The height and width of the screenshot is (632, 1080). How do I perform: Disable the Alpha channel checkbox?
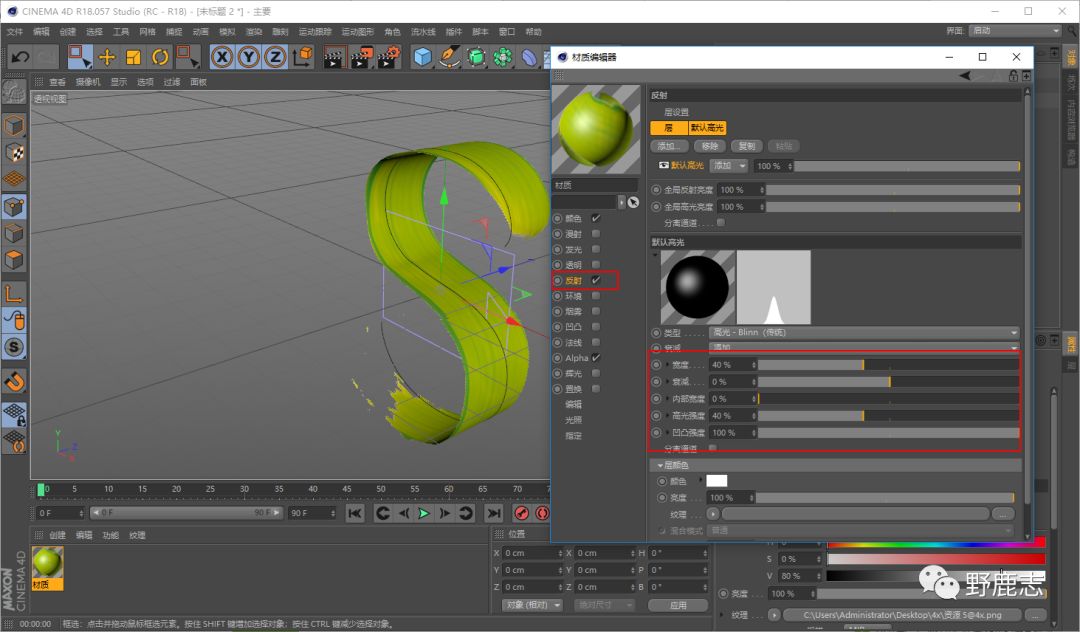(x=596, y=358)
